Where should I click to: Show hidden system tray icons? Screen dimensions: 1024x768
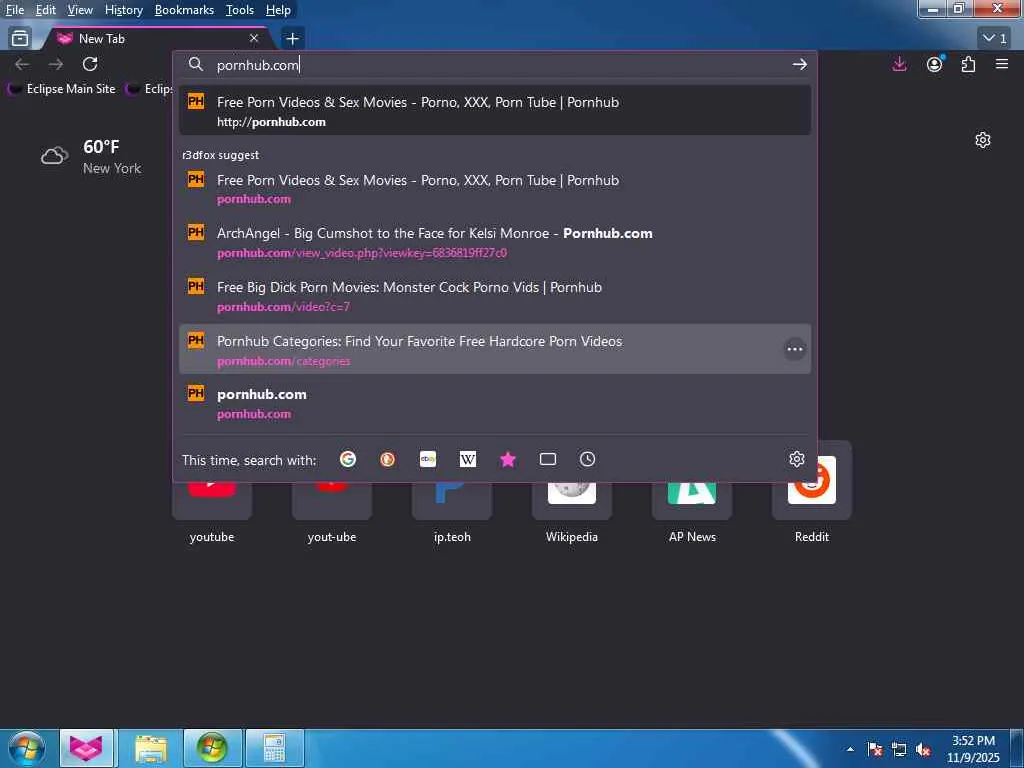[850, 749]
